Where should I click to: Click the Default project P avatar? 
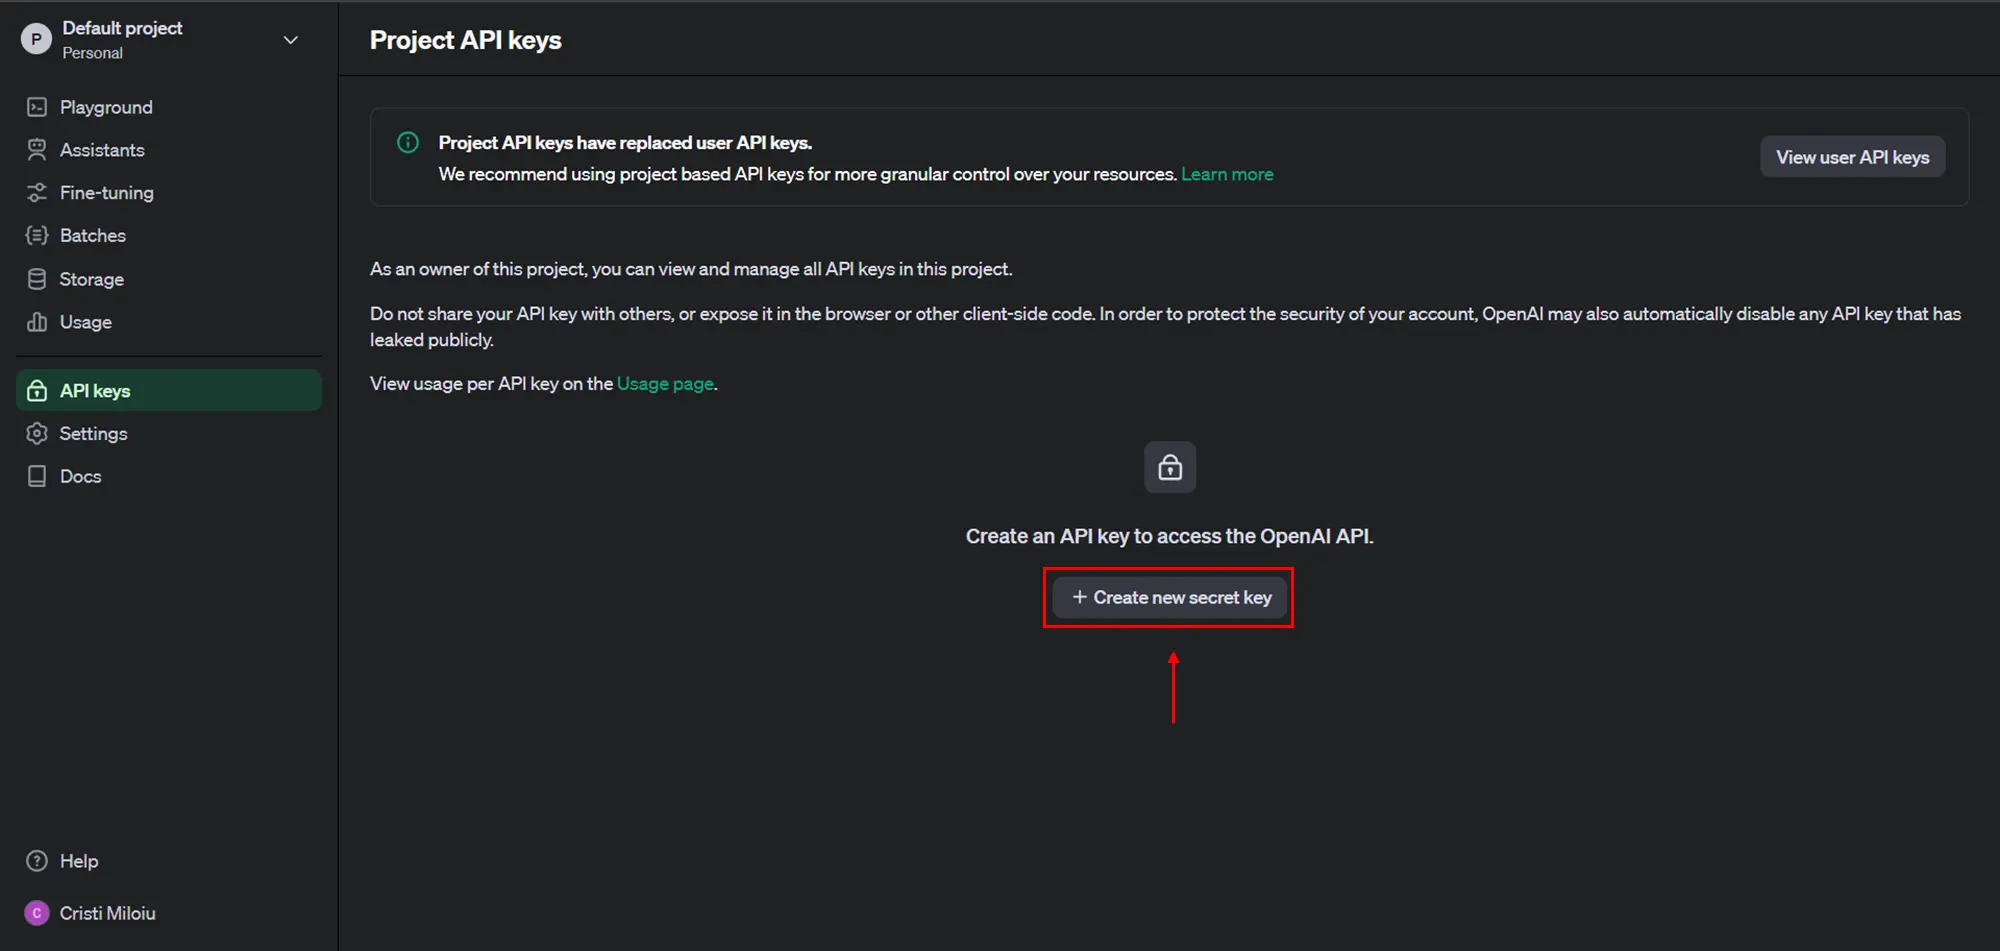click(x=36, y=40)
